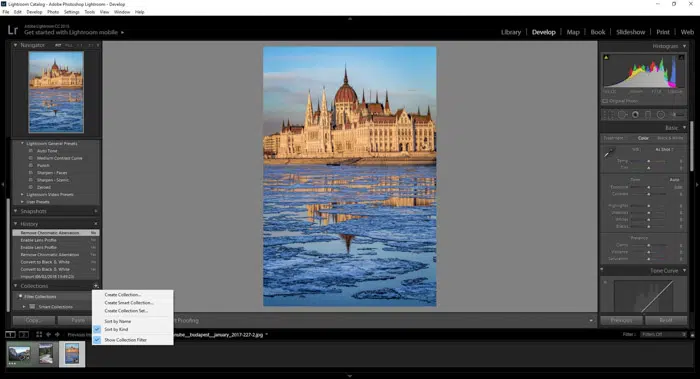
Task: Open second window display button 2
Action: coord(24,334)
